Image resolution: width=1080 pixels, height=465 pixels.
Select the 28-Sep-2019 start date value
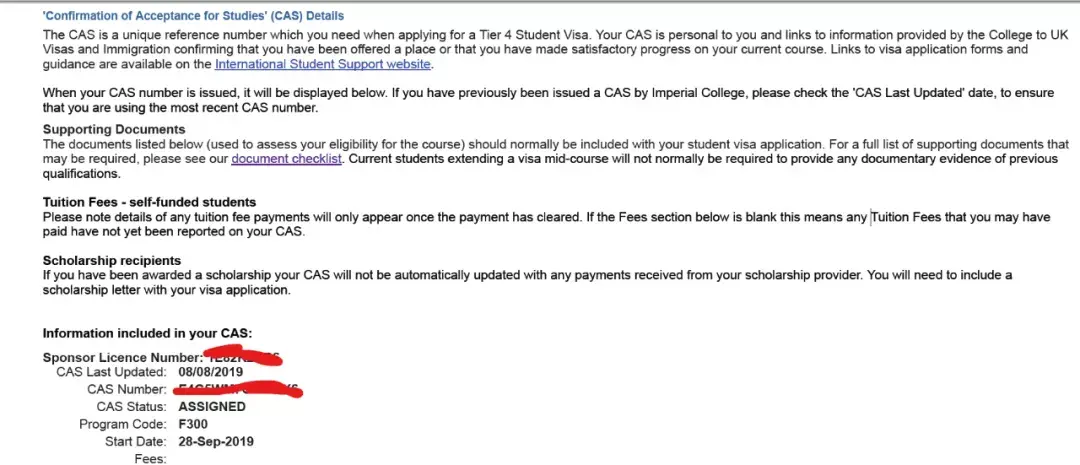click(216, 441)
